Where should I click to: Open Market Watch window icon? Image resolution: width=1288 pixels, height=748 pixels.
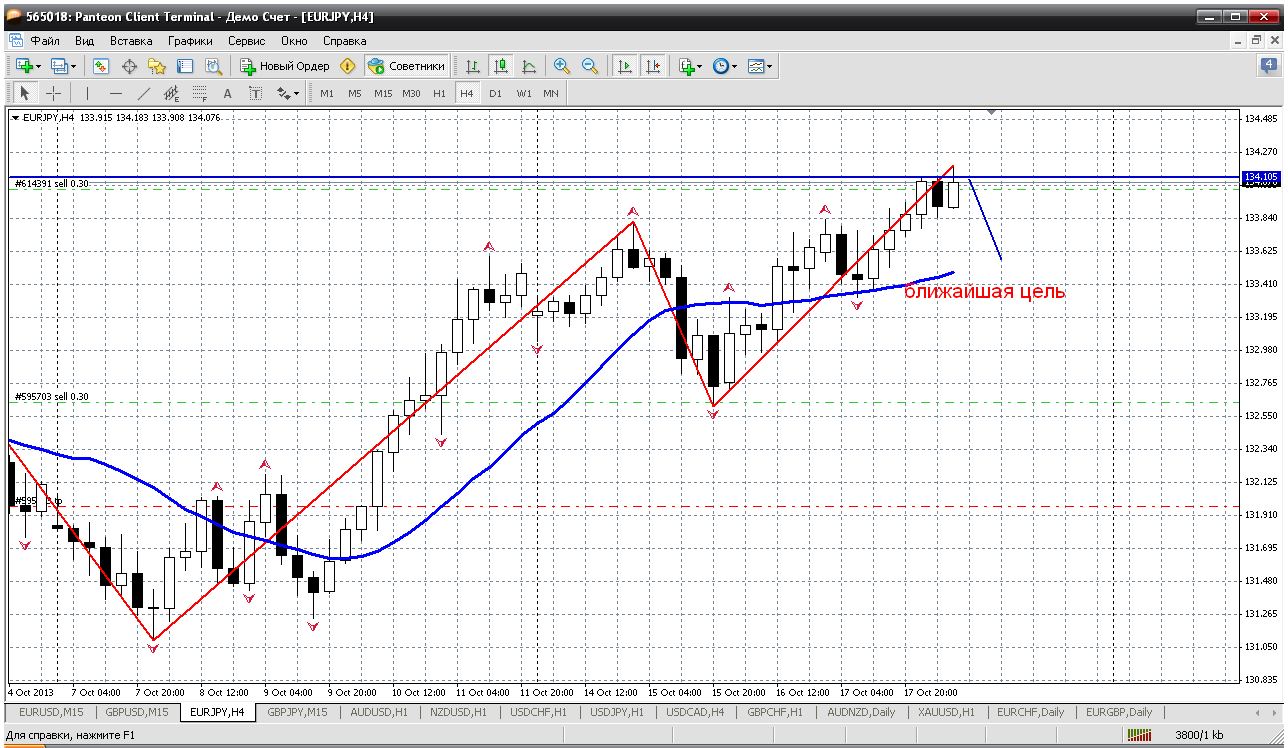pyautogui.click(x=101, y=66)
